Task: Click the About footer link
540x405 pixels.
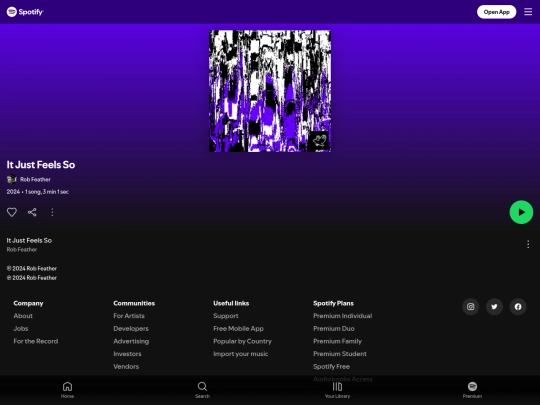Action: (x=23, y=316)
